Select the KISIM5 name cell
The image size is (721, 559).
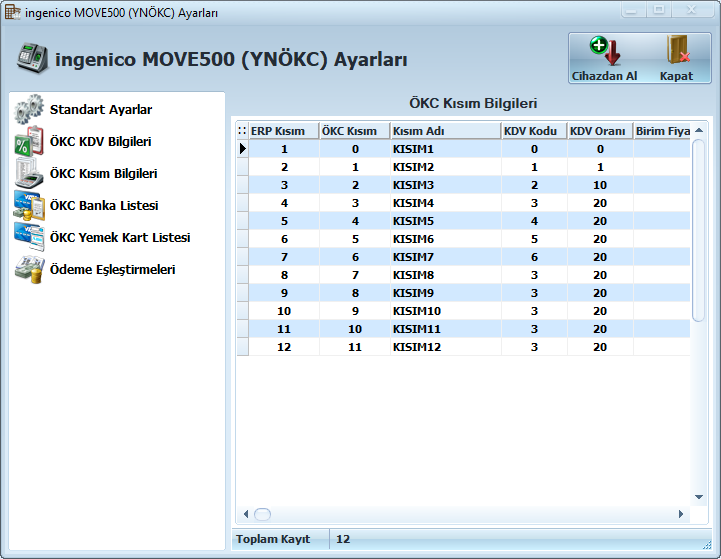[446, 221]
